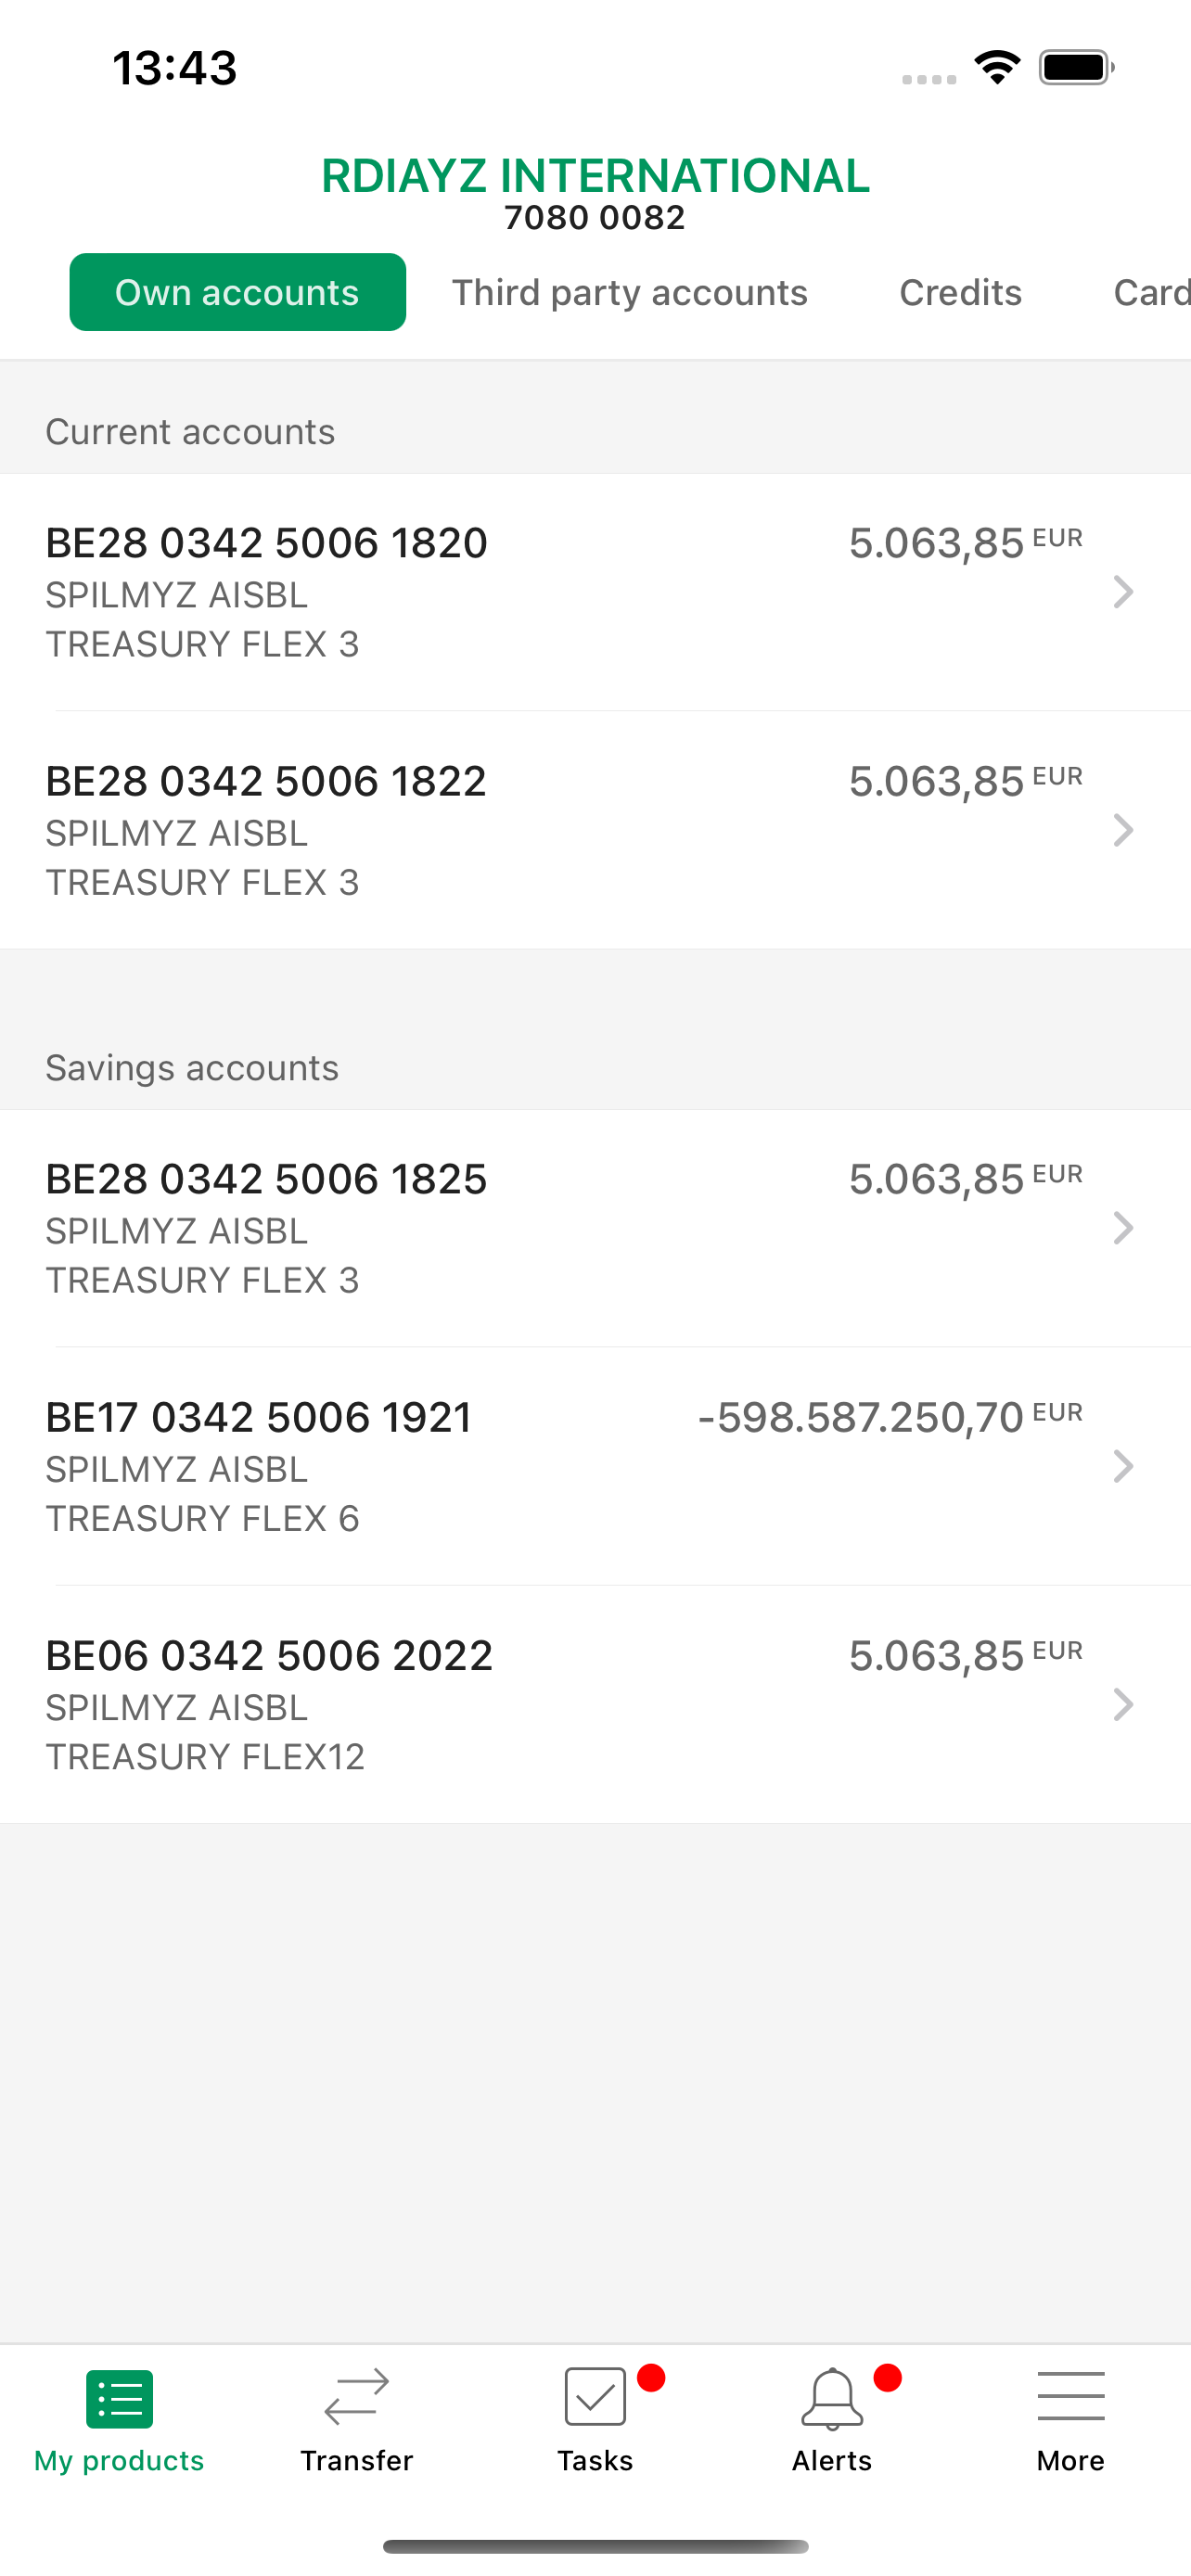The width and height of the screenshot is (1191, 2576).
Task: Open the partially visible Cards tab
Action: coord(1151,292)
